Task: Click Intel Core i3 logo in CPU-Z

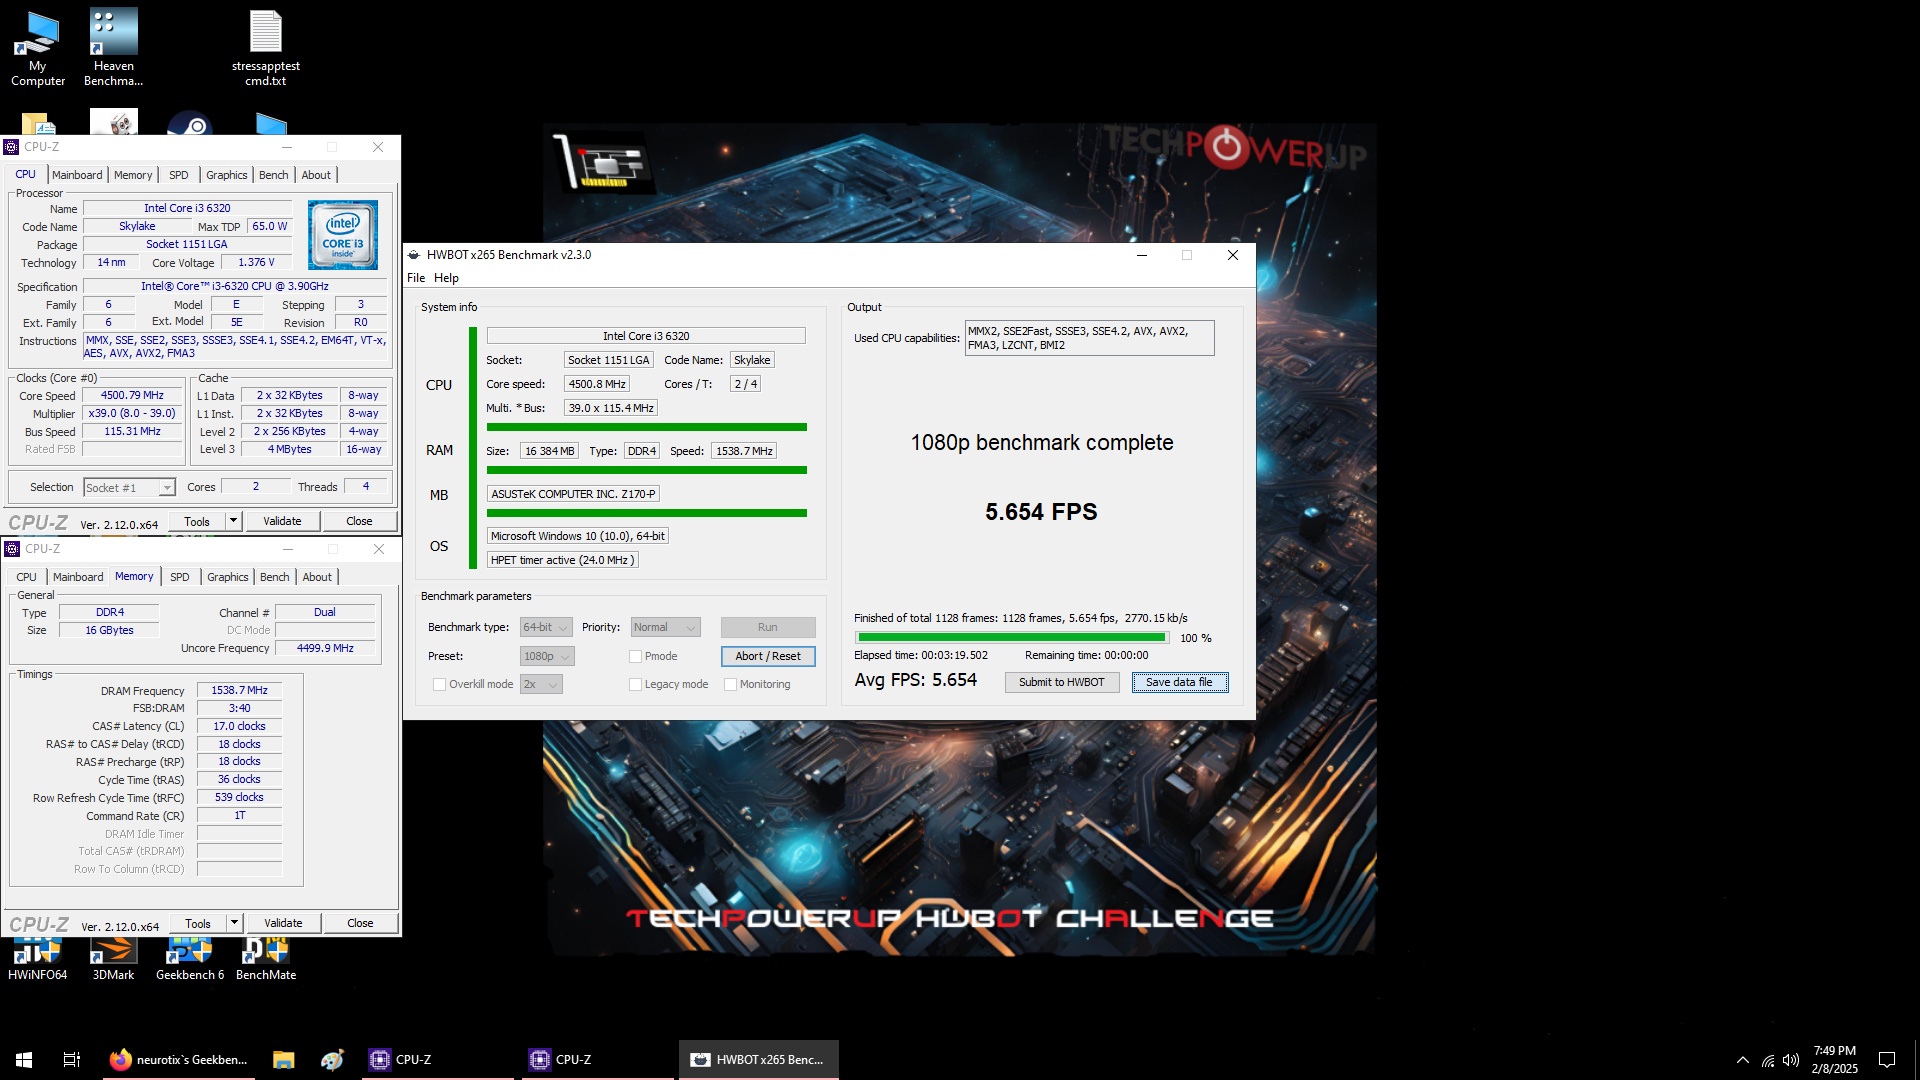Action: click(x=343, y=235)
